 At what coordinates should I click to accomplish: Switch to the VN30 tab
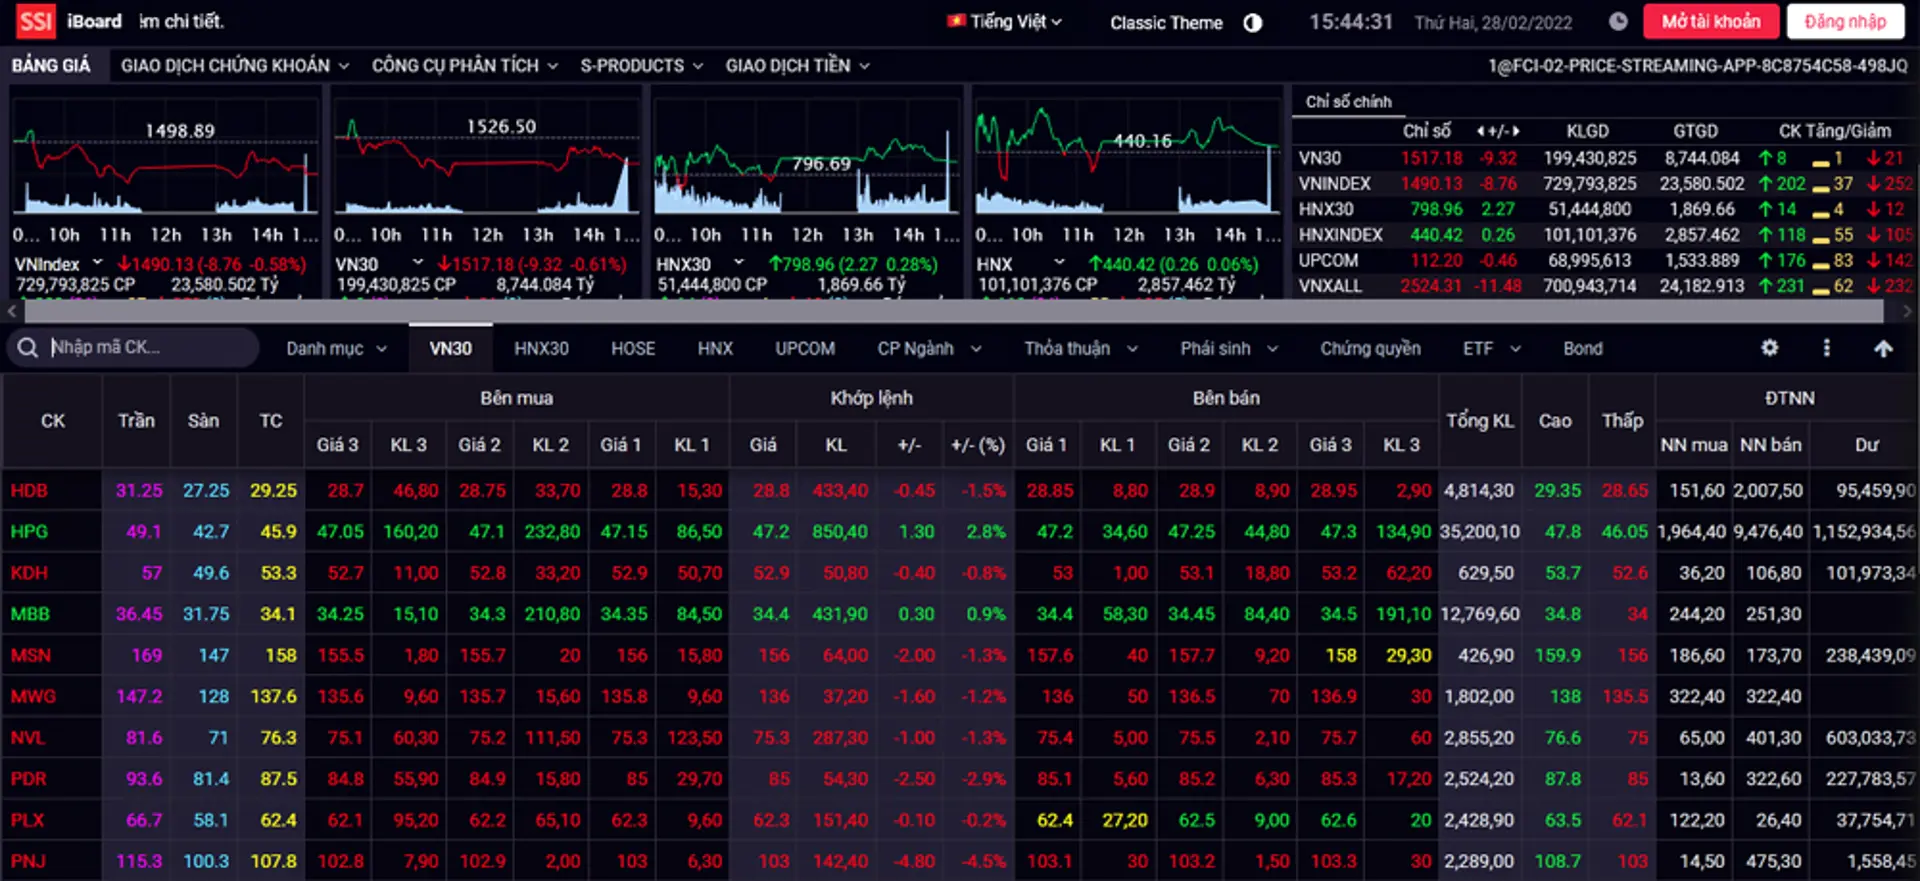tap(450, 349)
